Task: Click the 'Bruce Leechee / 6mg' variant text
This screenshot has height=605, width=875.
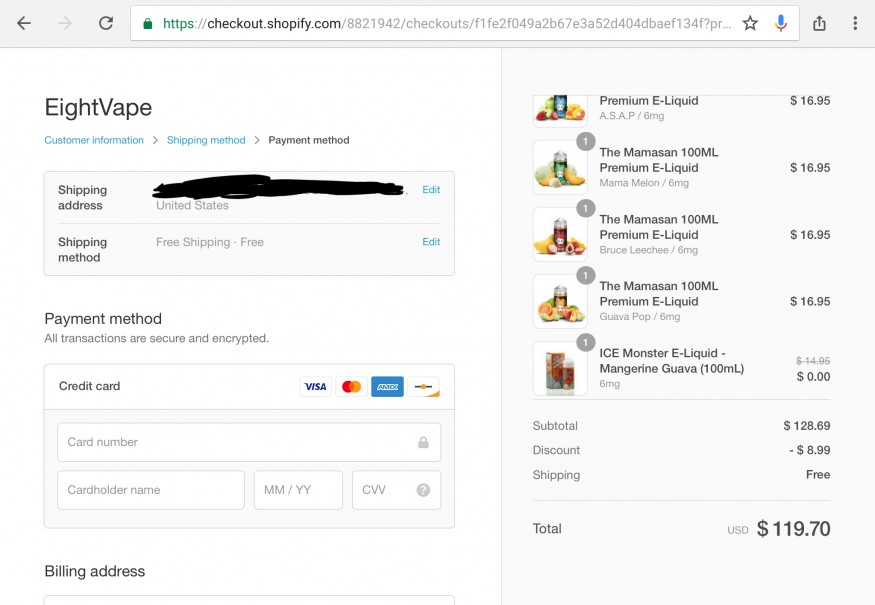Action: [648, 250]
